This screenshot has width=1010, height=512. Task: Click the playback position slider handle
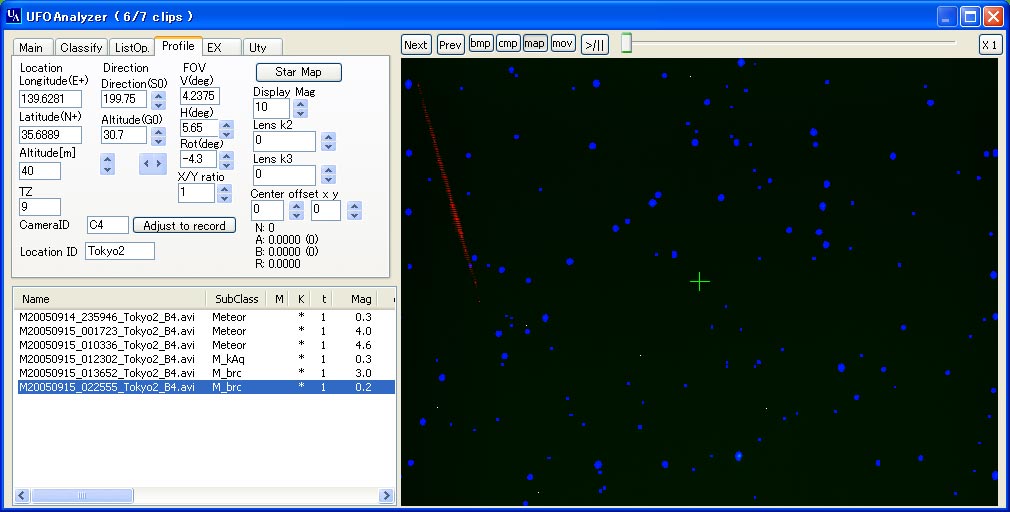(626, 44)
